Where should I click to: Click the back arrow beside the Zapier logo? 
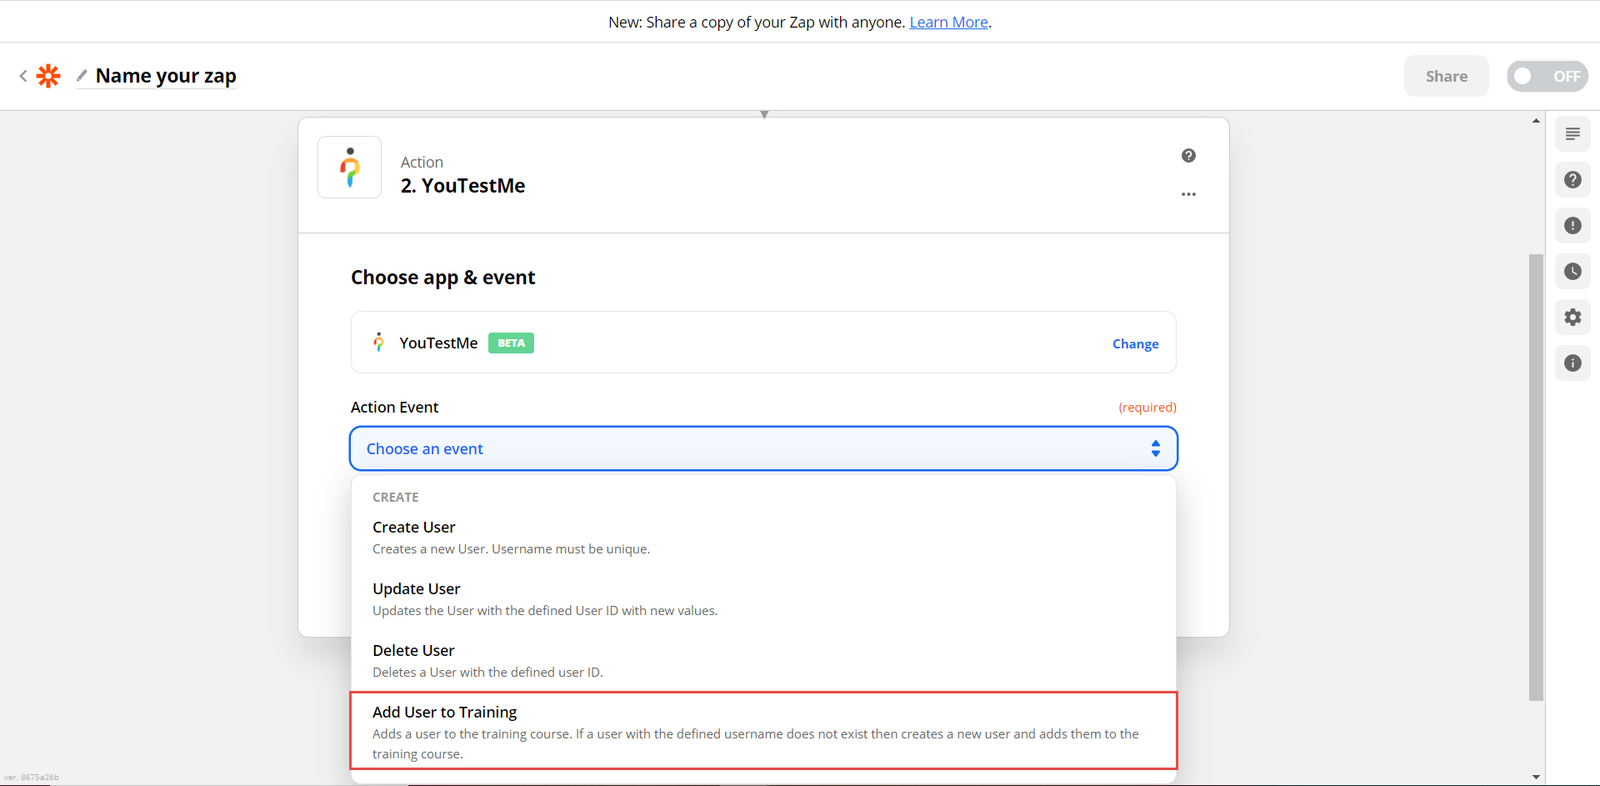click(23, 76)
